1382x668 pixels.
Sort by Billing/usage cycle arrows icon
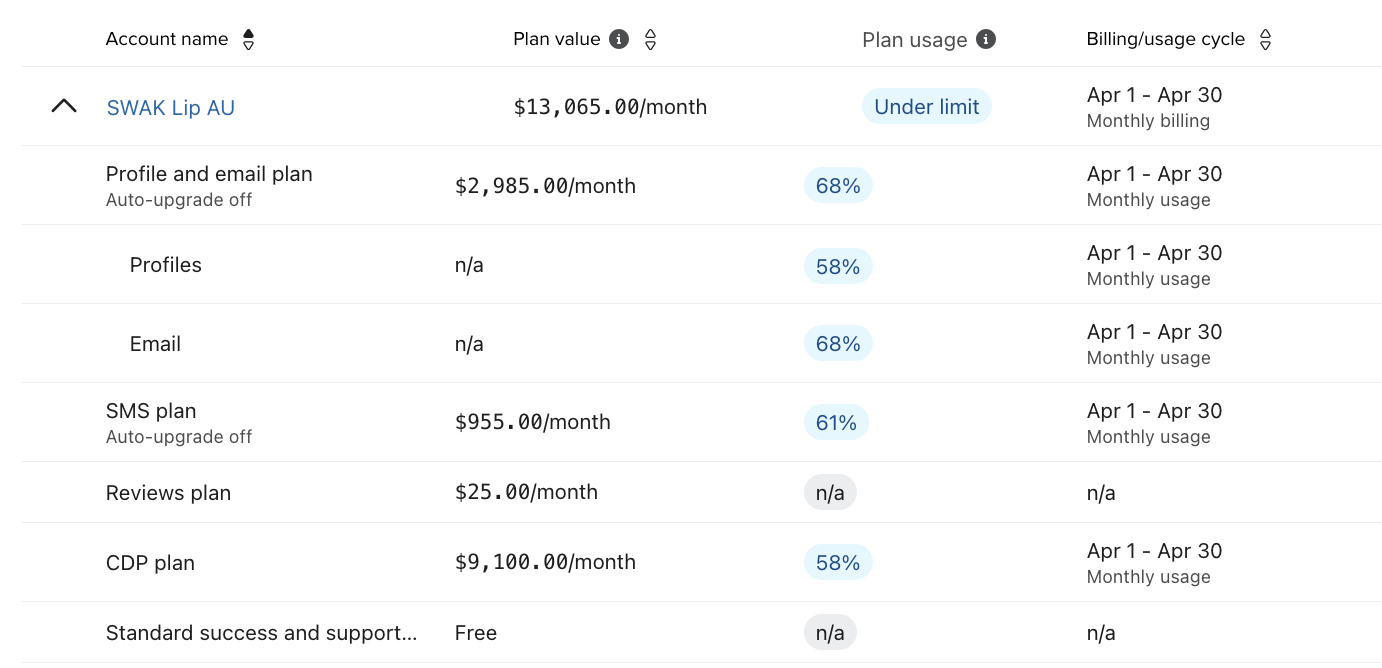click(x=1265, y=40)
